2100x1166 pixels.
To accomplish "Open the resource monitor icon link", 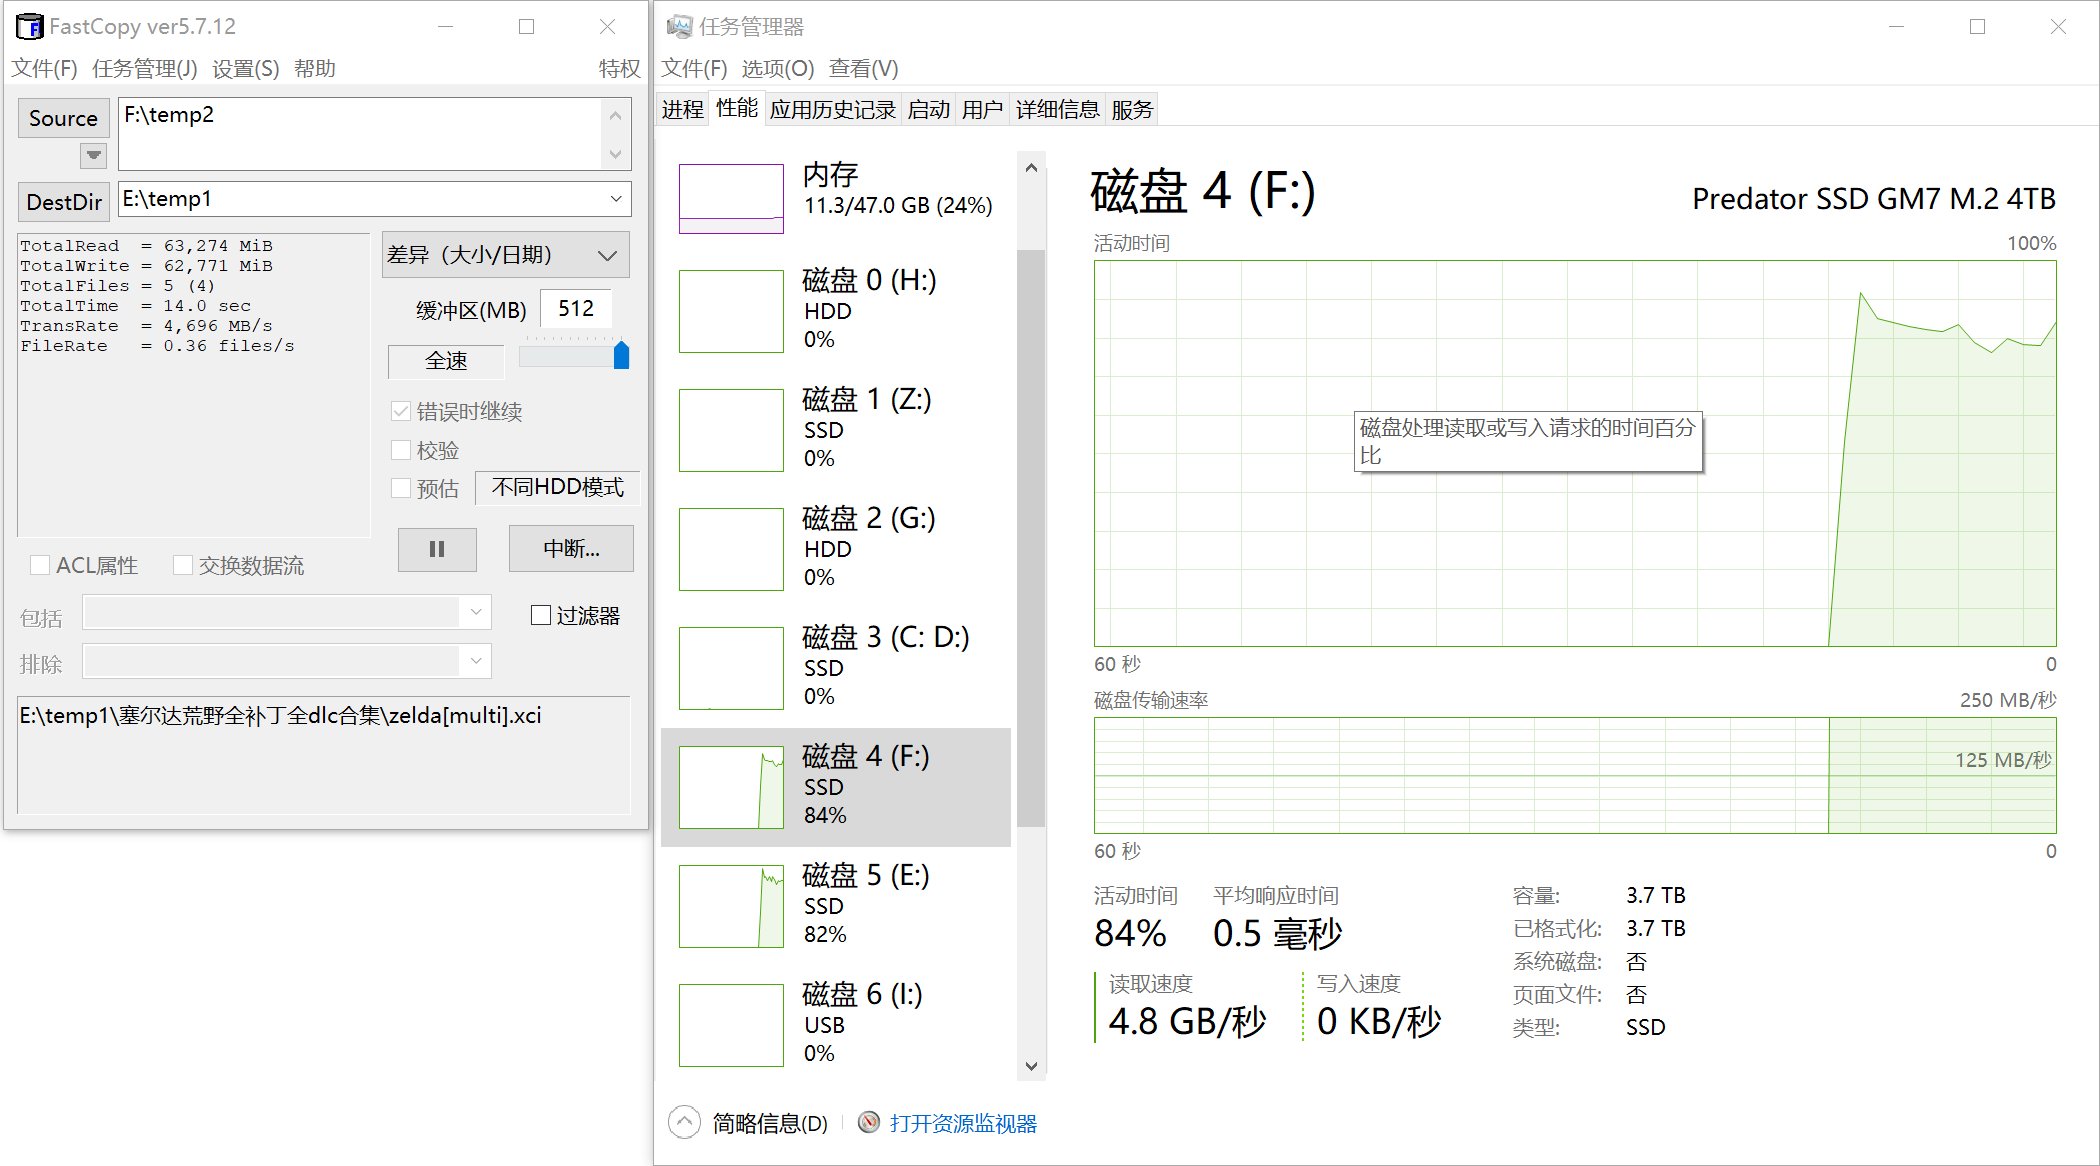I will [x=870, y=1123].
